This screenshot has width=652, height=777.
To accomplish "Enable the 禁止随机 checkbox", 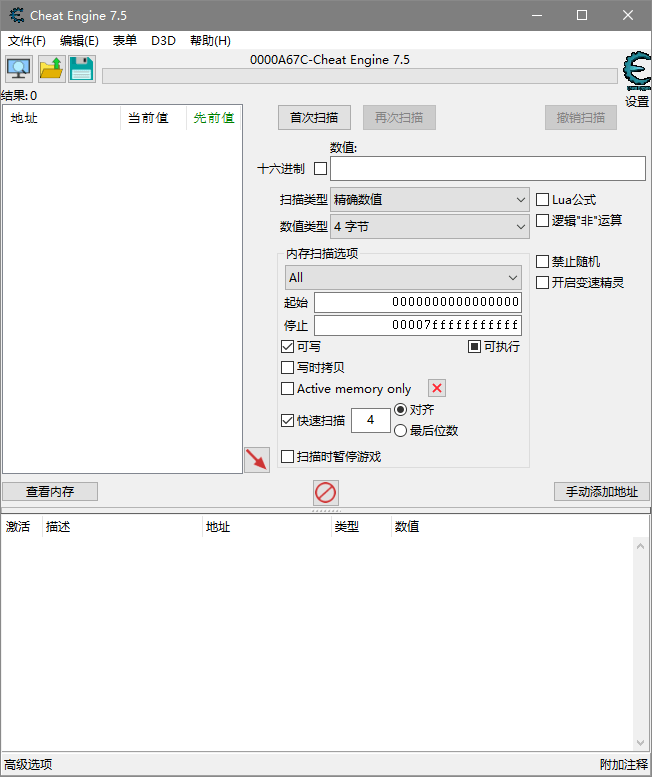I will 543,262.
